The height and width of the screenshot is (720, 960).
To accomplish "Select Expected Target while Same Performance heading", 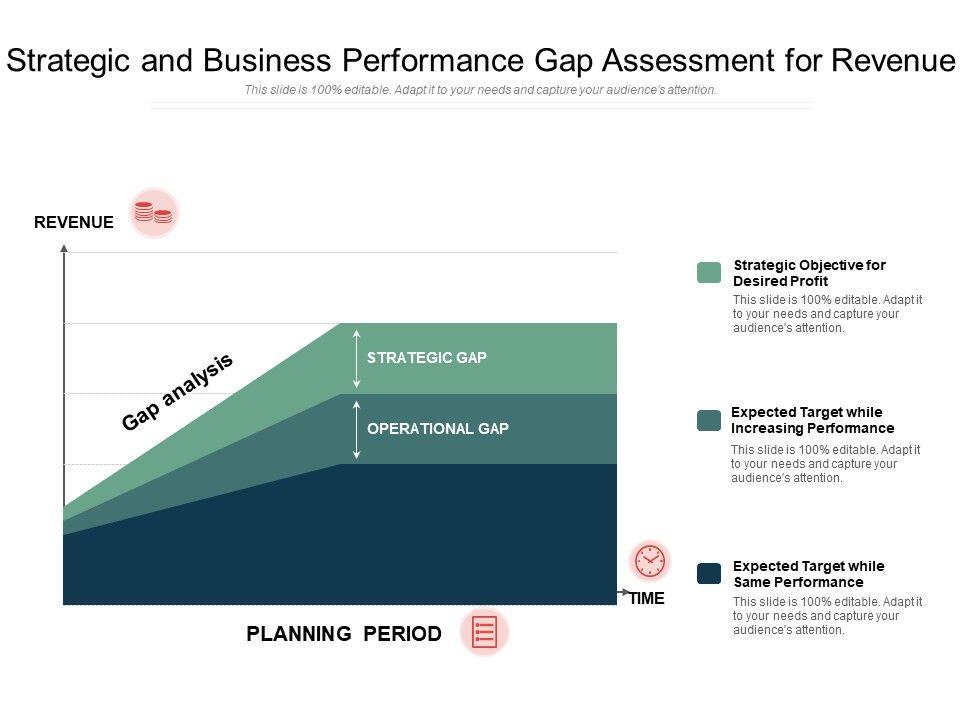I will 808,574.
